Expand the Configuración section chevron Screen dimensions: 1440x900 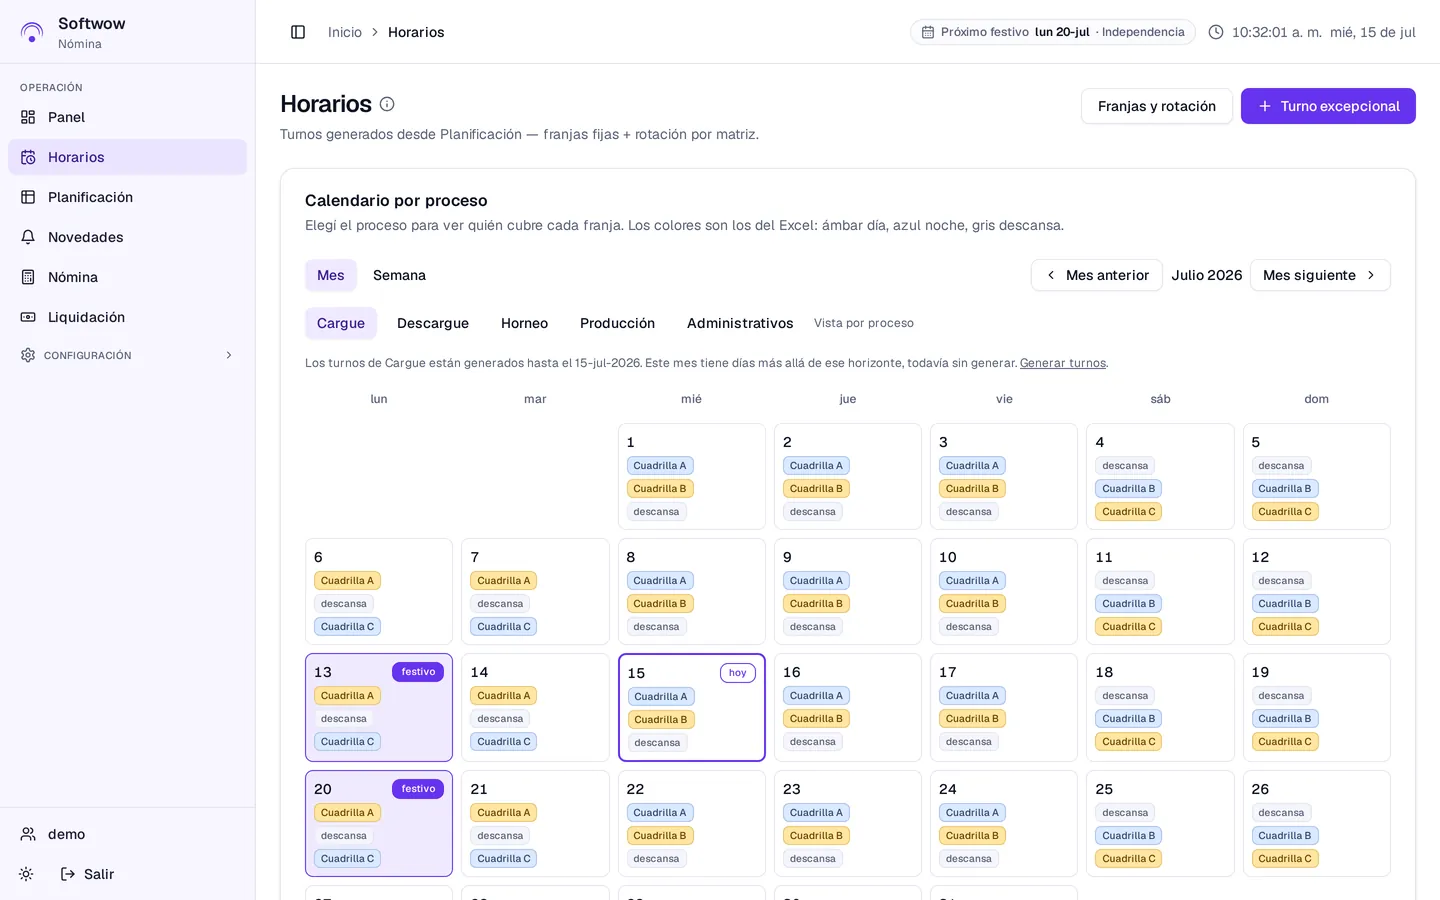coord(229,355)
